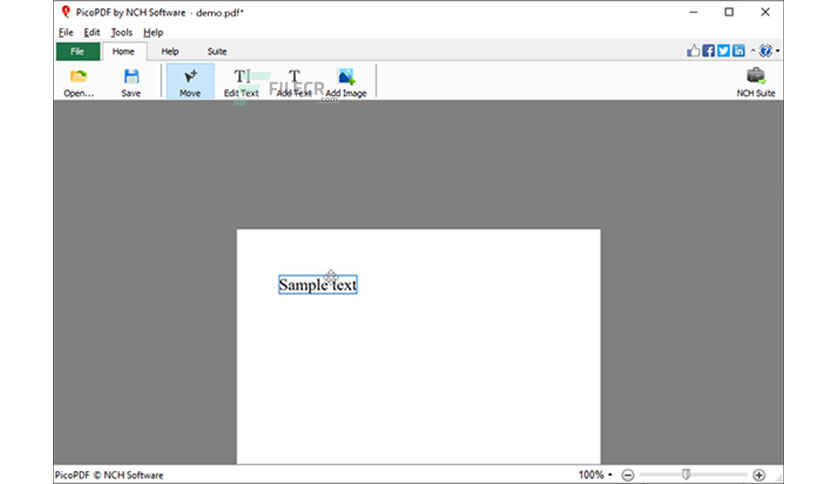Click the Add Image tool

(346, 81)
